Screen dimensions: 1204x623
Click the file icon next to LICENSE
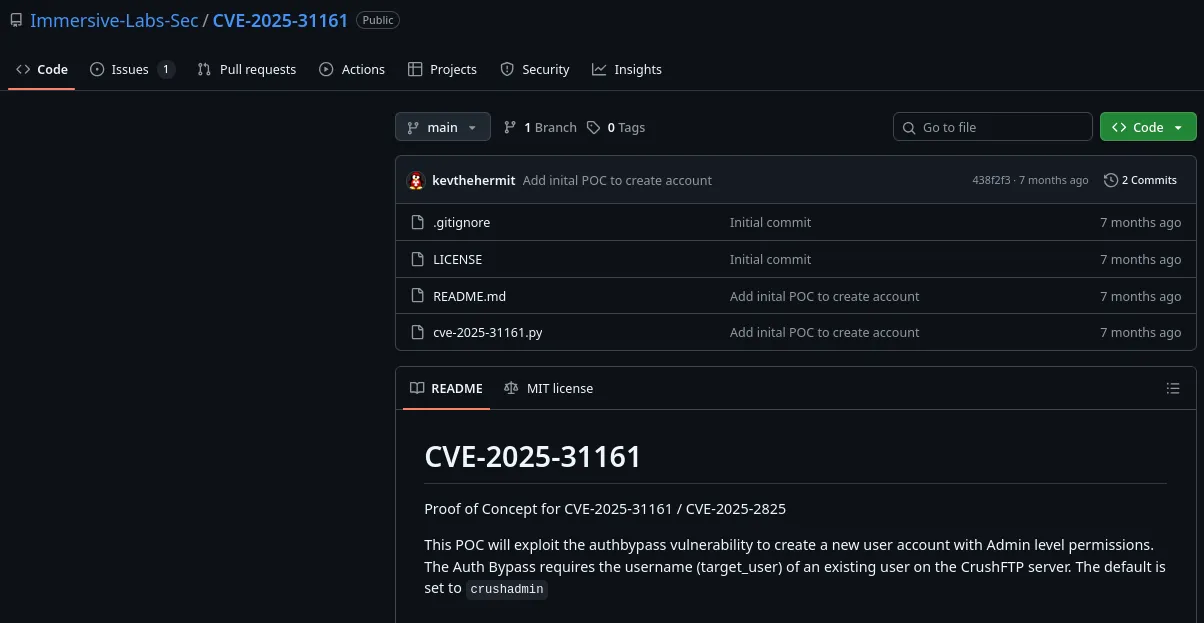coord(418,260)
